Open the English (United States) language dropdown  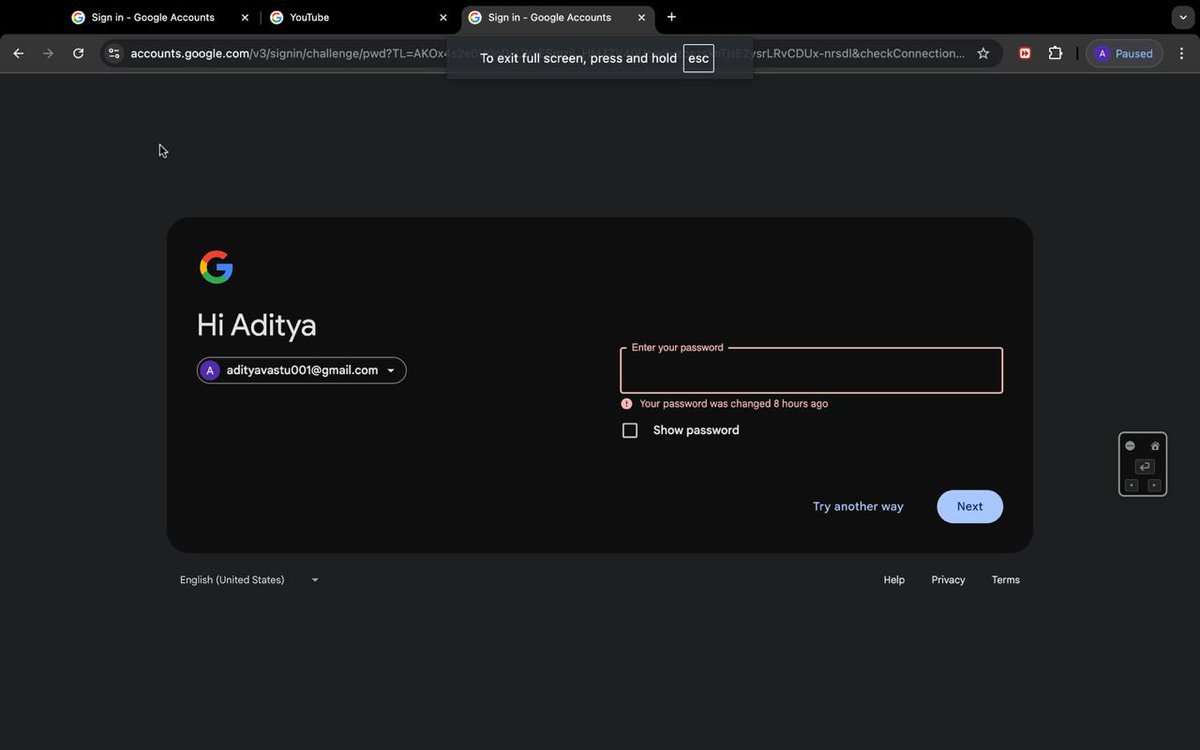pyautogui.click(x=249, y=580)
